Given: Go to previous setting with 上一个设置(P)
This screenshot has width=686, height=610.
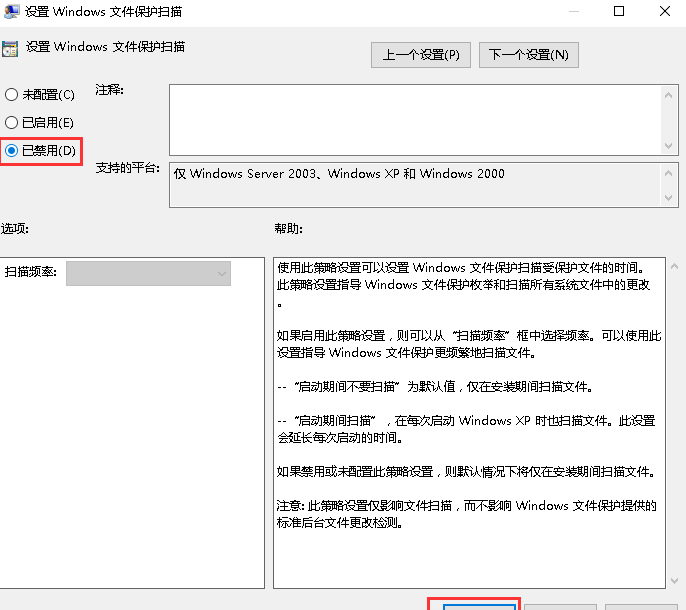Looking at the screenshot, I should (420, 55).
